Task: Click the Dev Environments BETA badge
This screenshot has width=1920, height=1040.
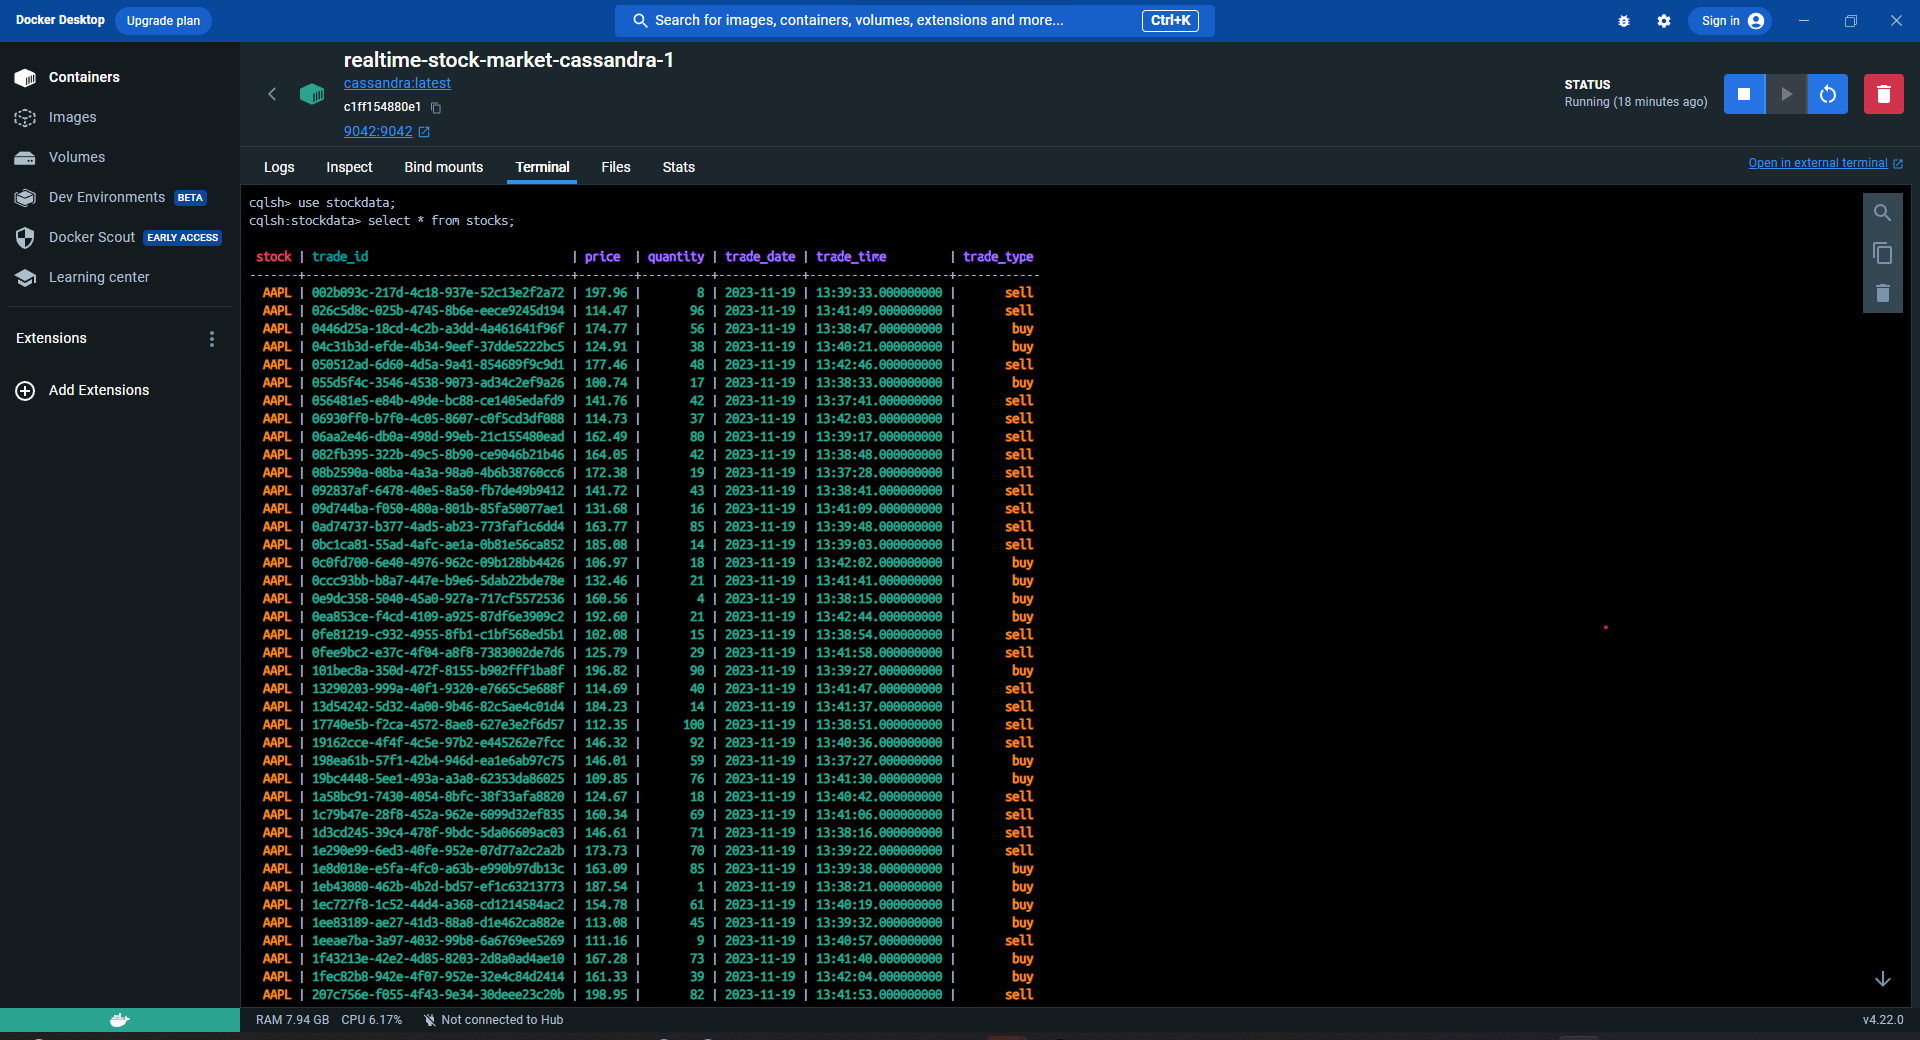Action: point(190,198)
